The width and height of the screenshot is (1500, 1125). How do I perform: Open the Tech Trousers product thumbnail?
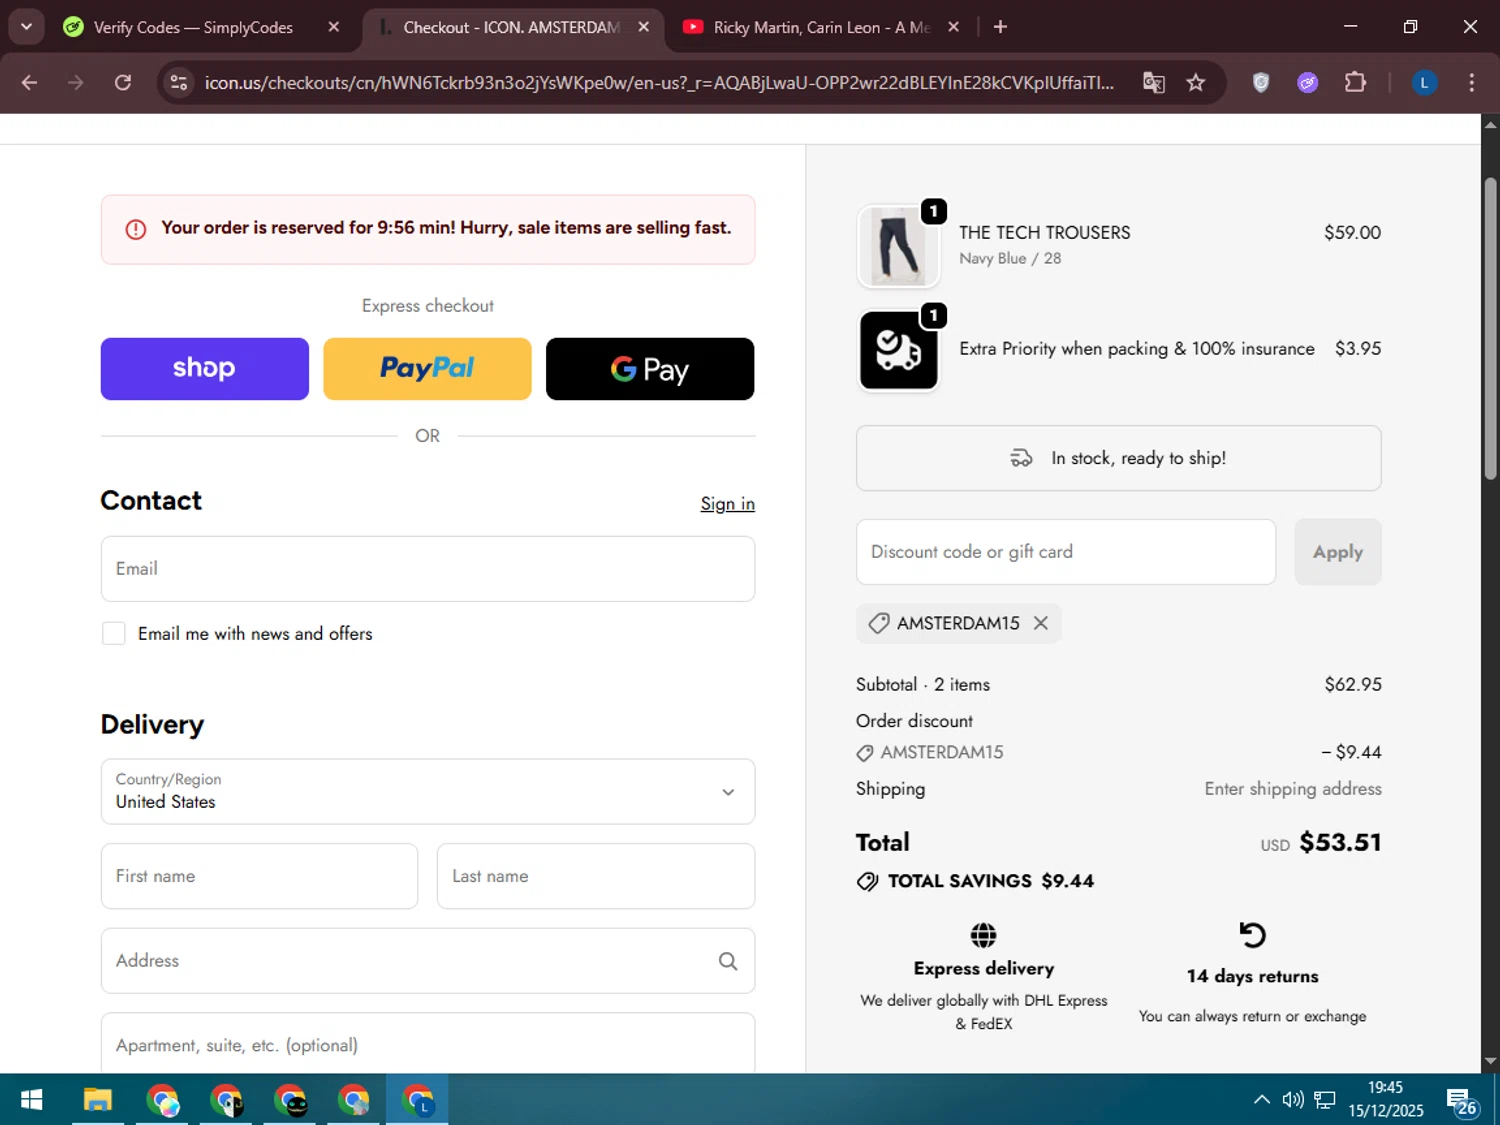point(898,246)
